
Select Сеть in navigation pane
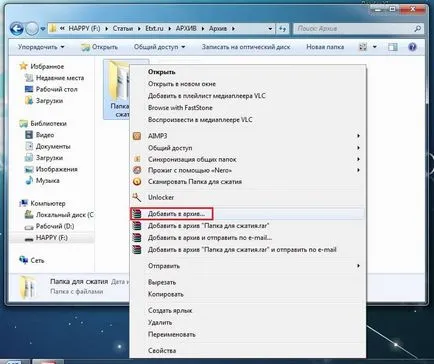[x=32, y=260]
